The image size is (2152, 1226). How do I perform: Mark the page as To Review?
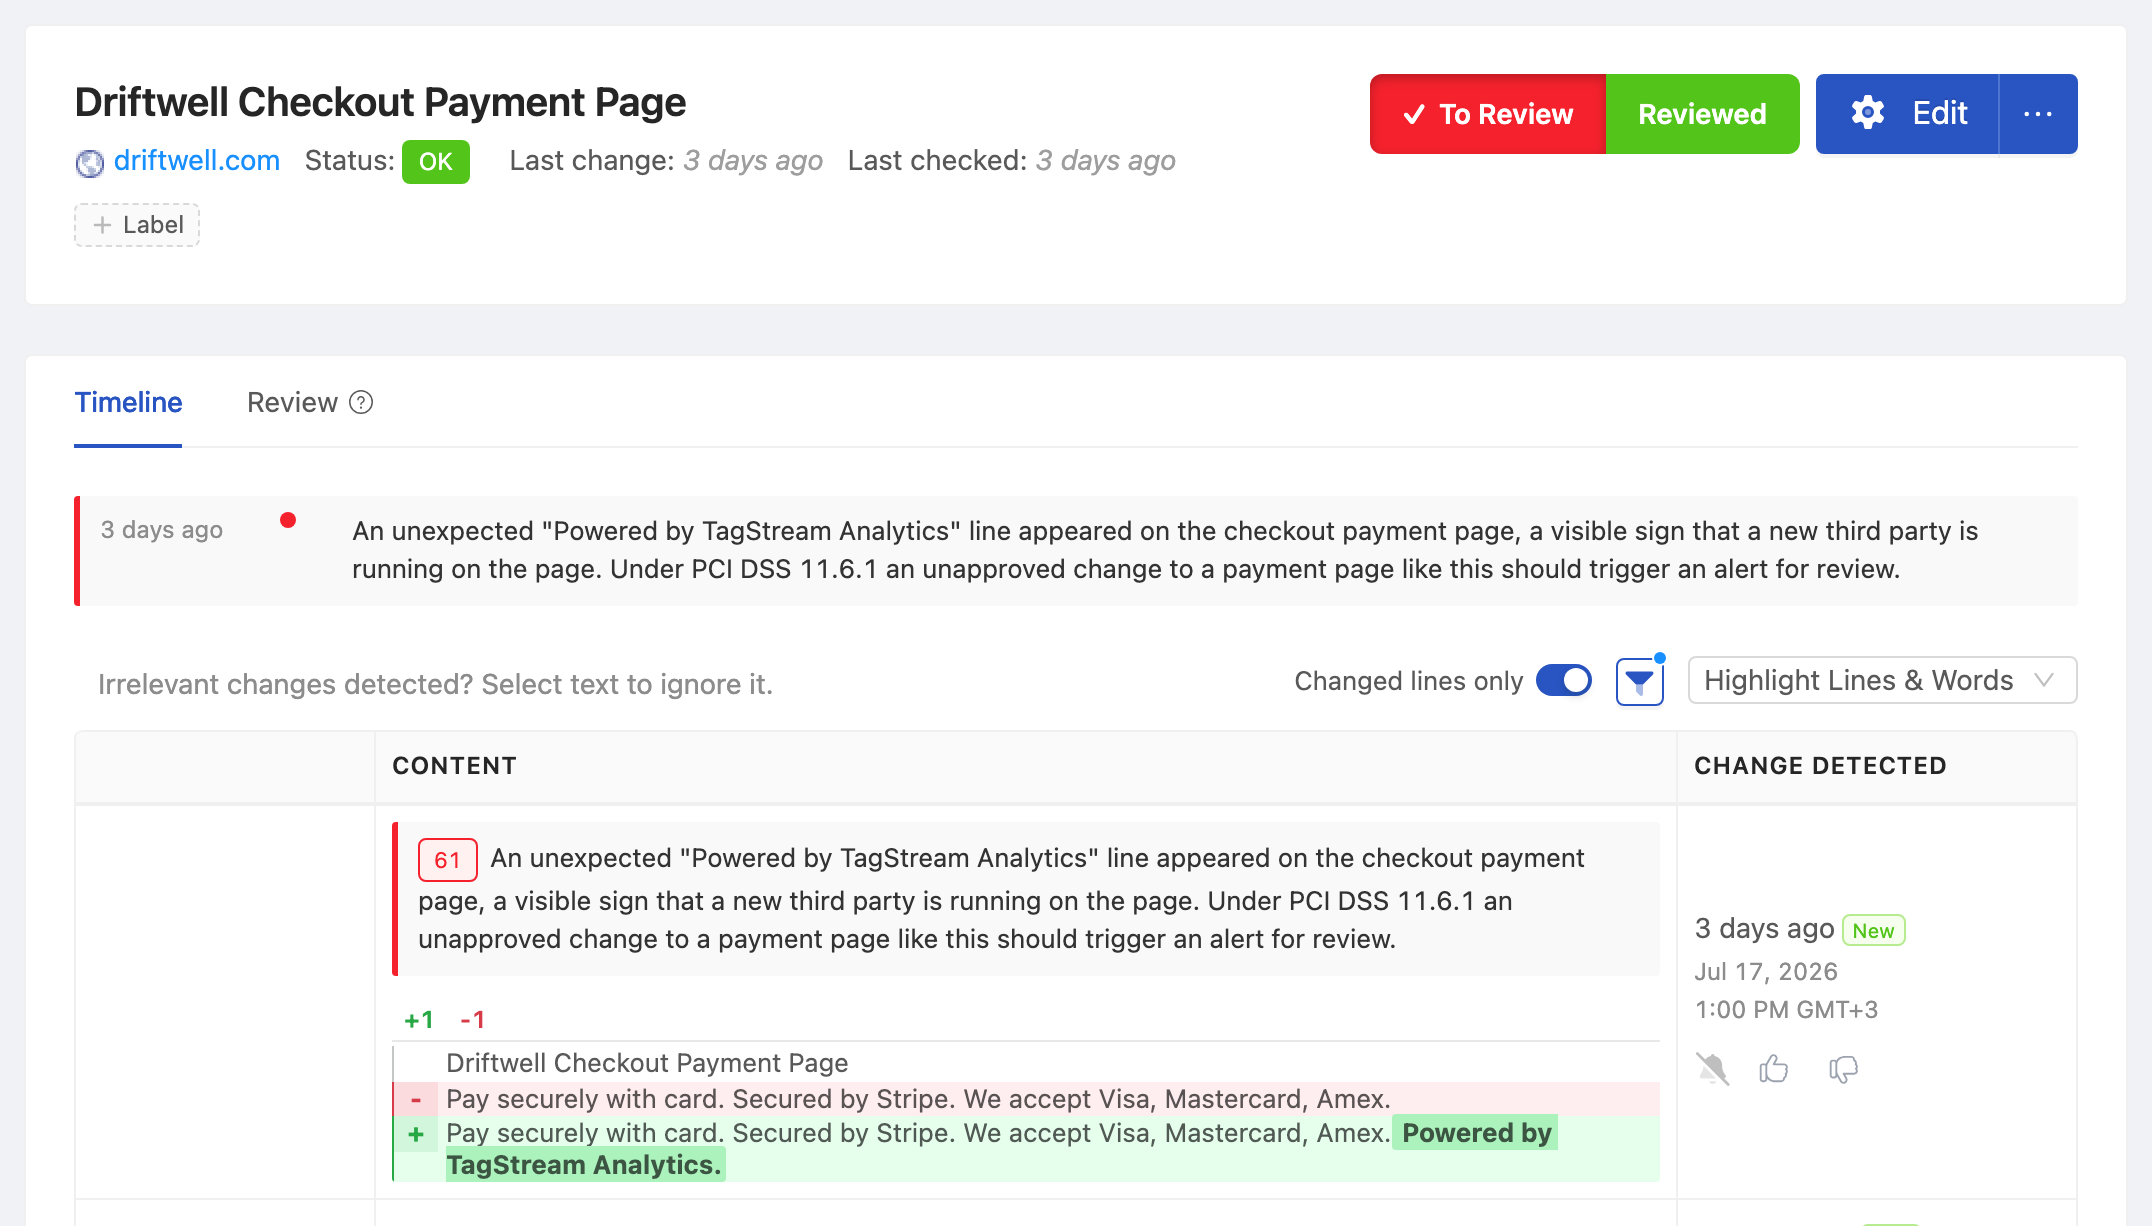(x=1488, y=114)
